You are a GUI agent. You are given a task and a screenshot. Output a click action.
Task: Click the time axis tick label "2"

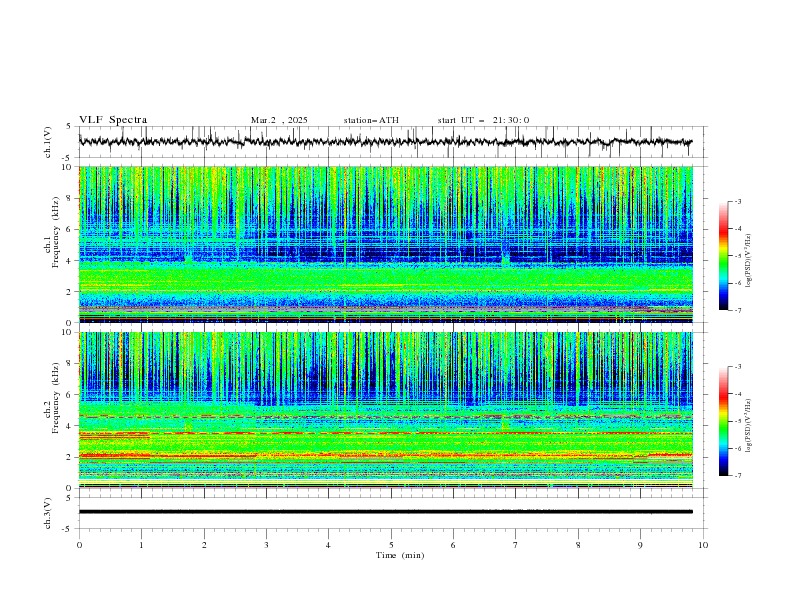204,545
